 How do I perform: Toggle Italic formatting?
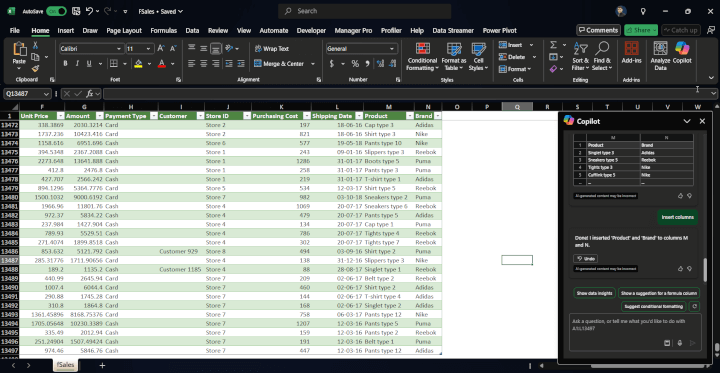point(77,64)
